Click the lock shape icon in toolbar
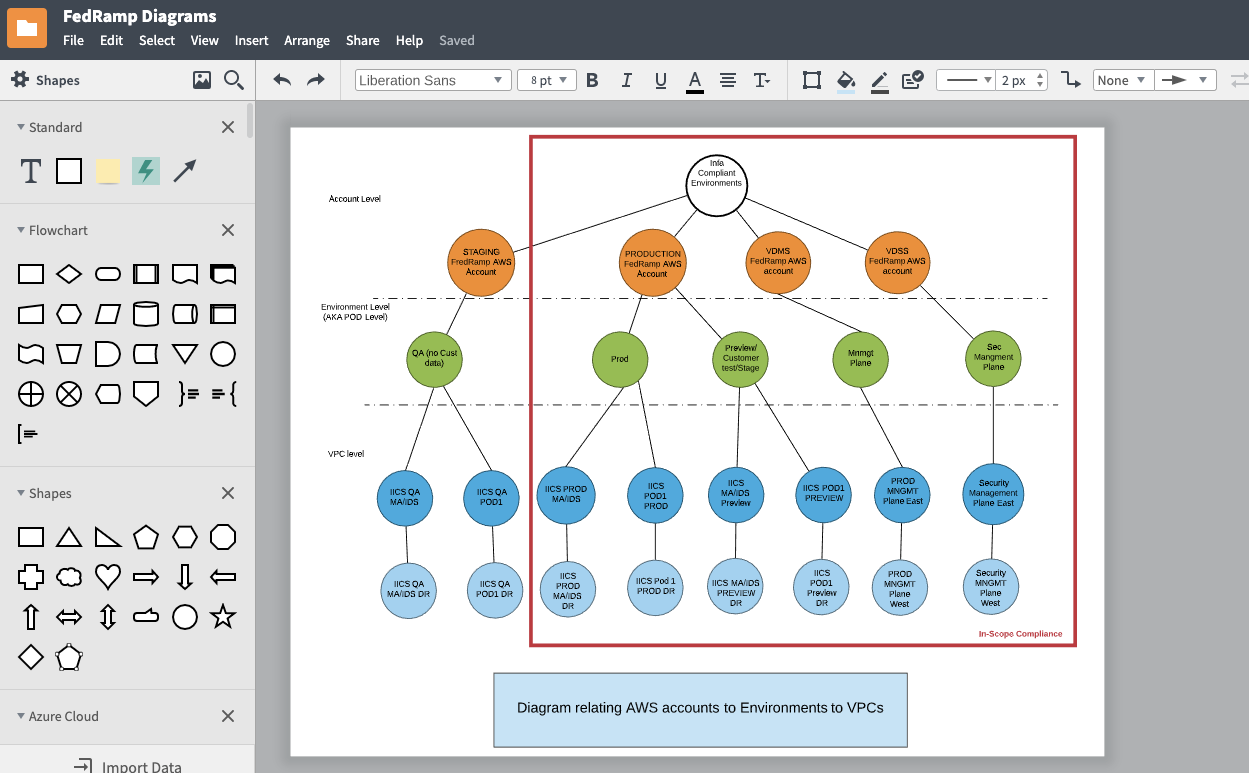Viewport: 1249px width, 773px height. coord(912,80)
